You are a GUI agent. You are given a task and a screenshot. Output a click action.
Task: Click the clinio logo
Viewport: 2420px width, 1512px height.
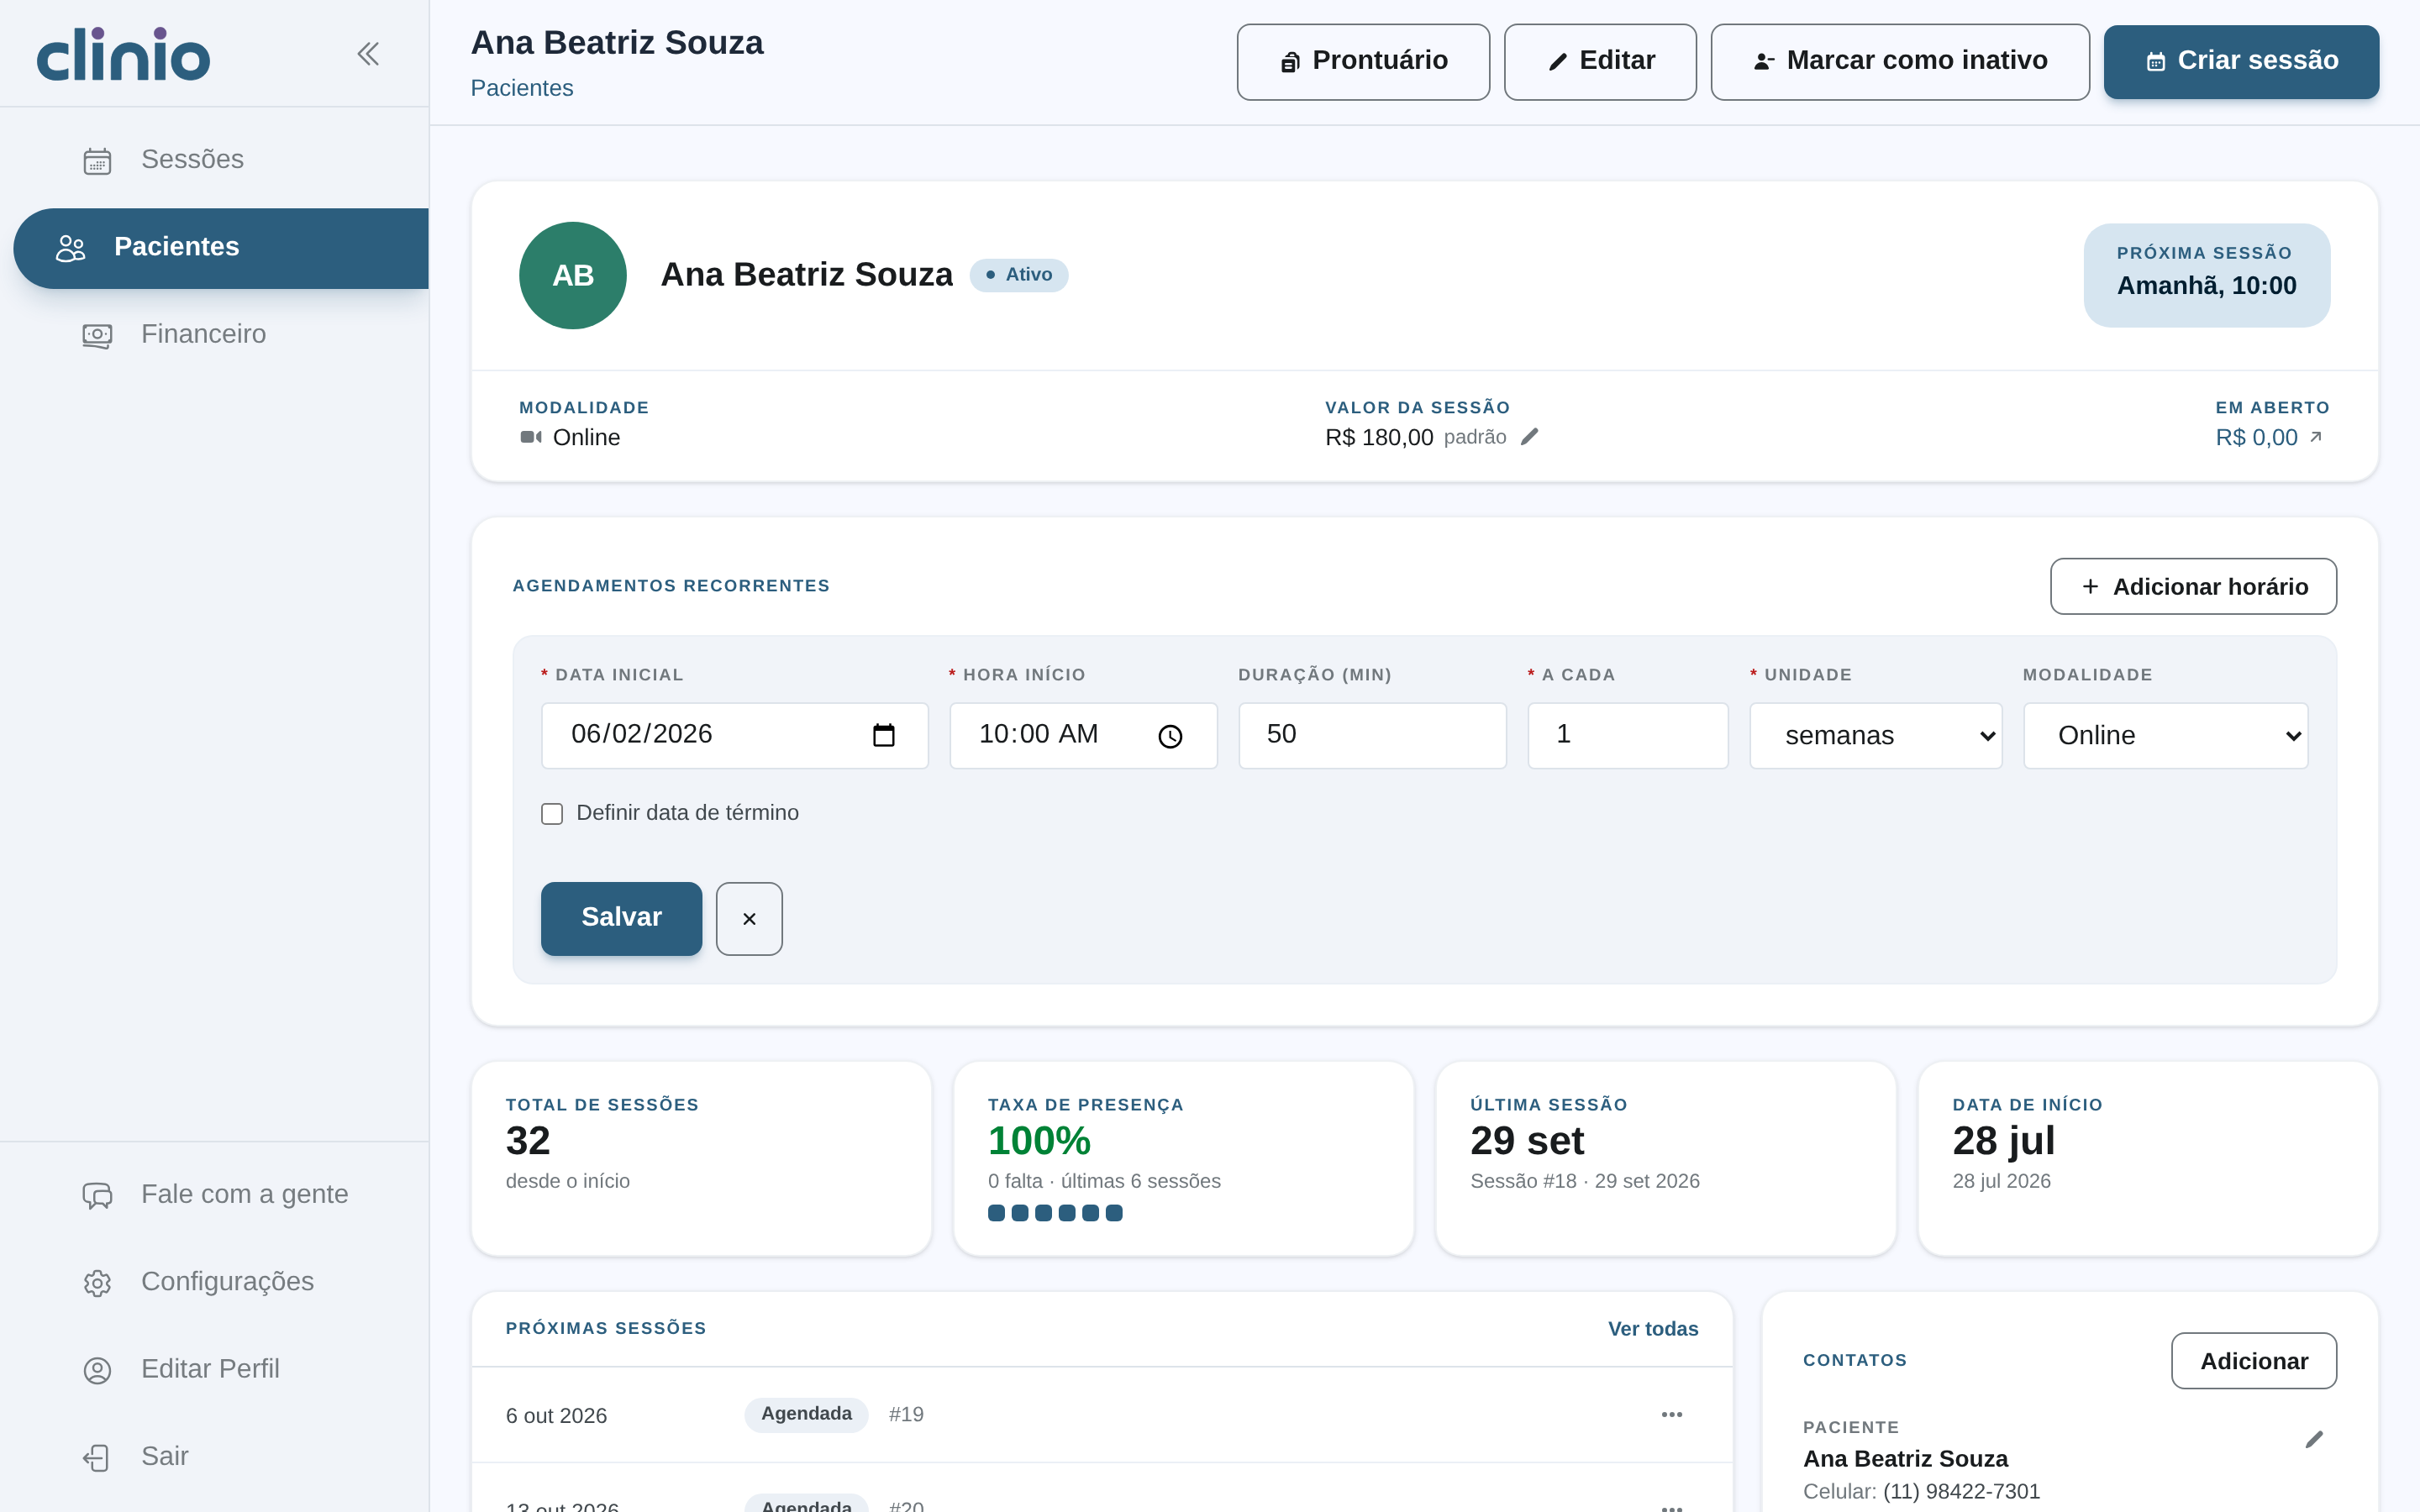click(x=124, y=55)
